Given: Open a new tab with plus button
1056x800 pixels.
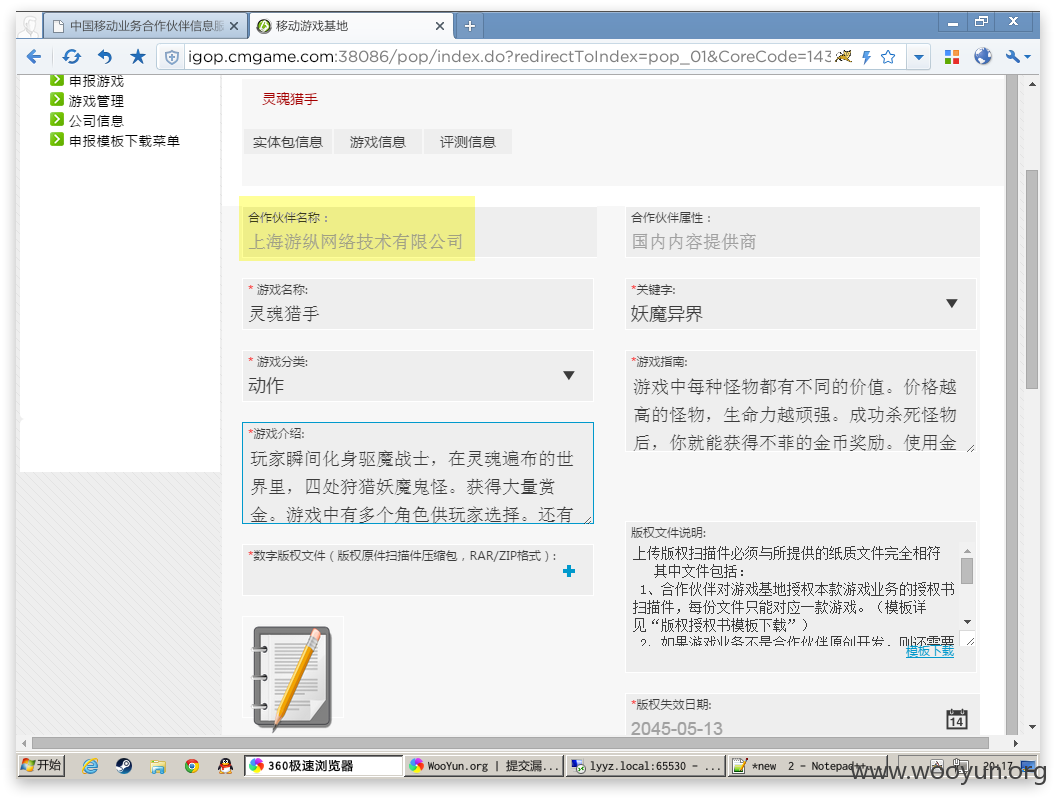Looking at the screenshot, I should pyautogui.click(x=470, y=26).
